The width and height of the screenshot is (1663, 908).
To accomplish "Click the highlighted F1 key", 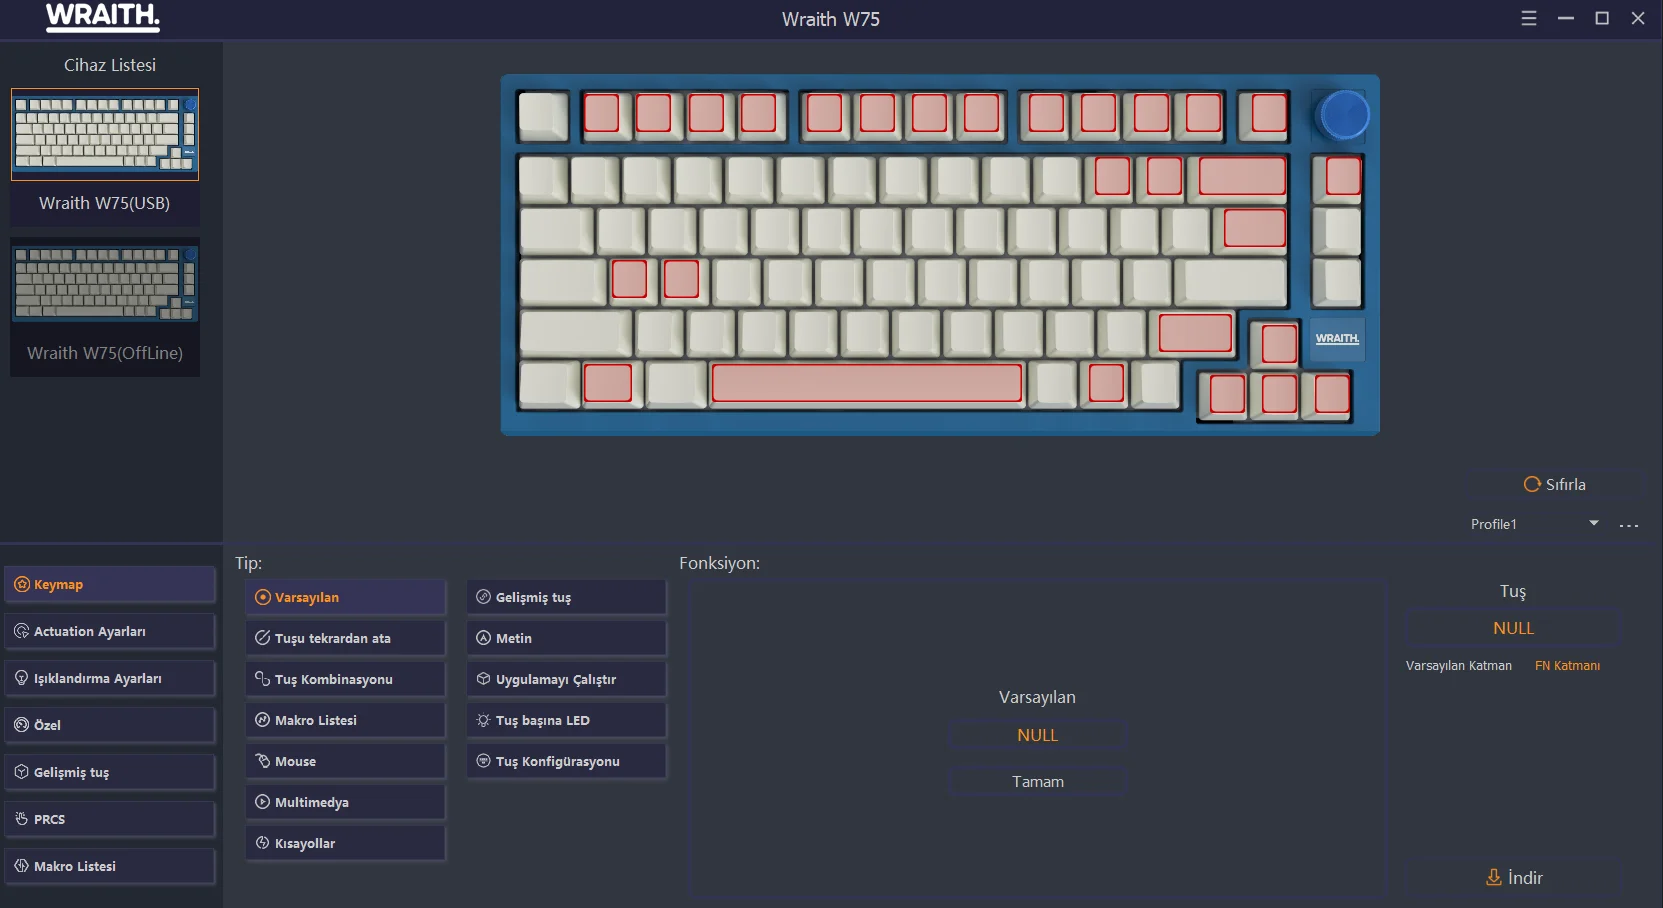I will [x=601, y=113].
